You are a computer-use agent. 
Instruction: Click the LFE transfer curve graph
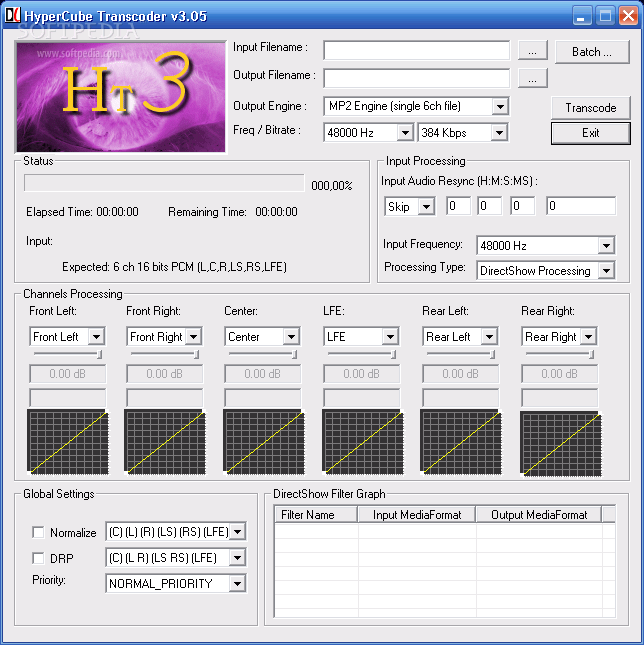point(362,442)
